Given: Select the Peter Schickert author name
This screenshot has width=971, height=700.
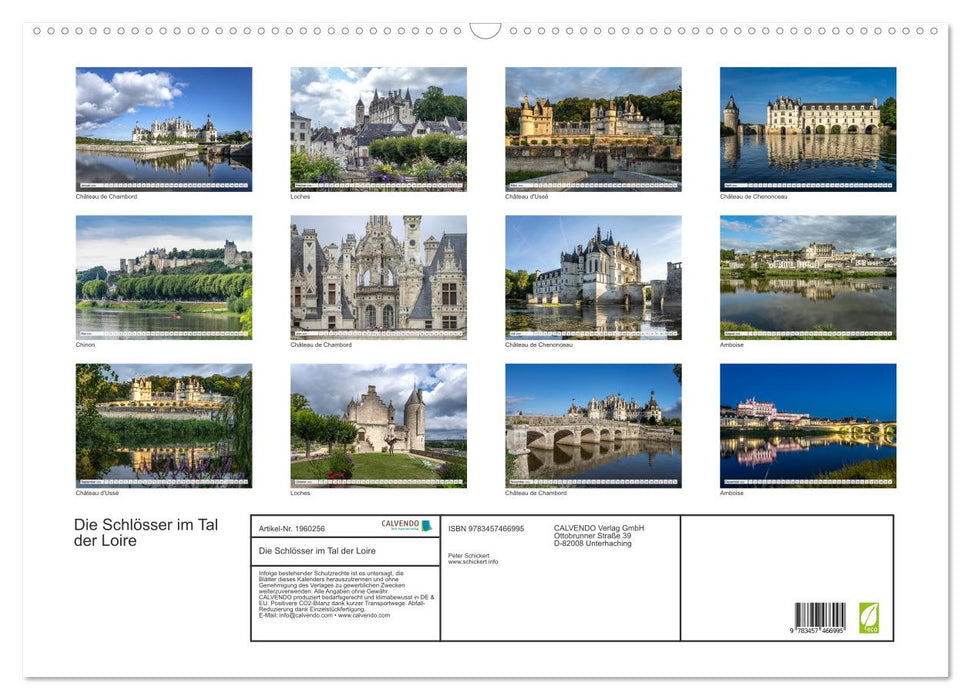Looking at the screenshot, I should click(x=467, y=555).
